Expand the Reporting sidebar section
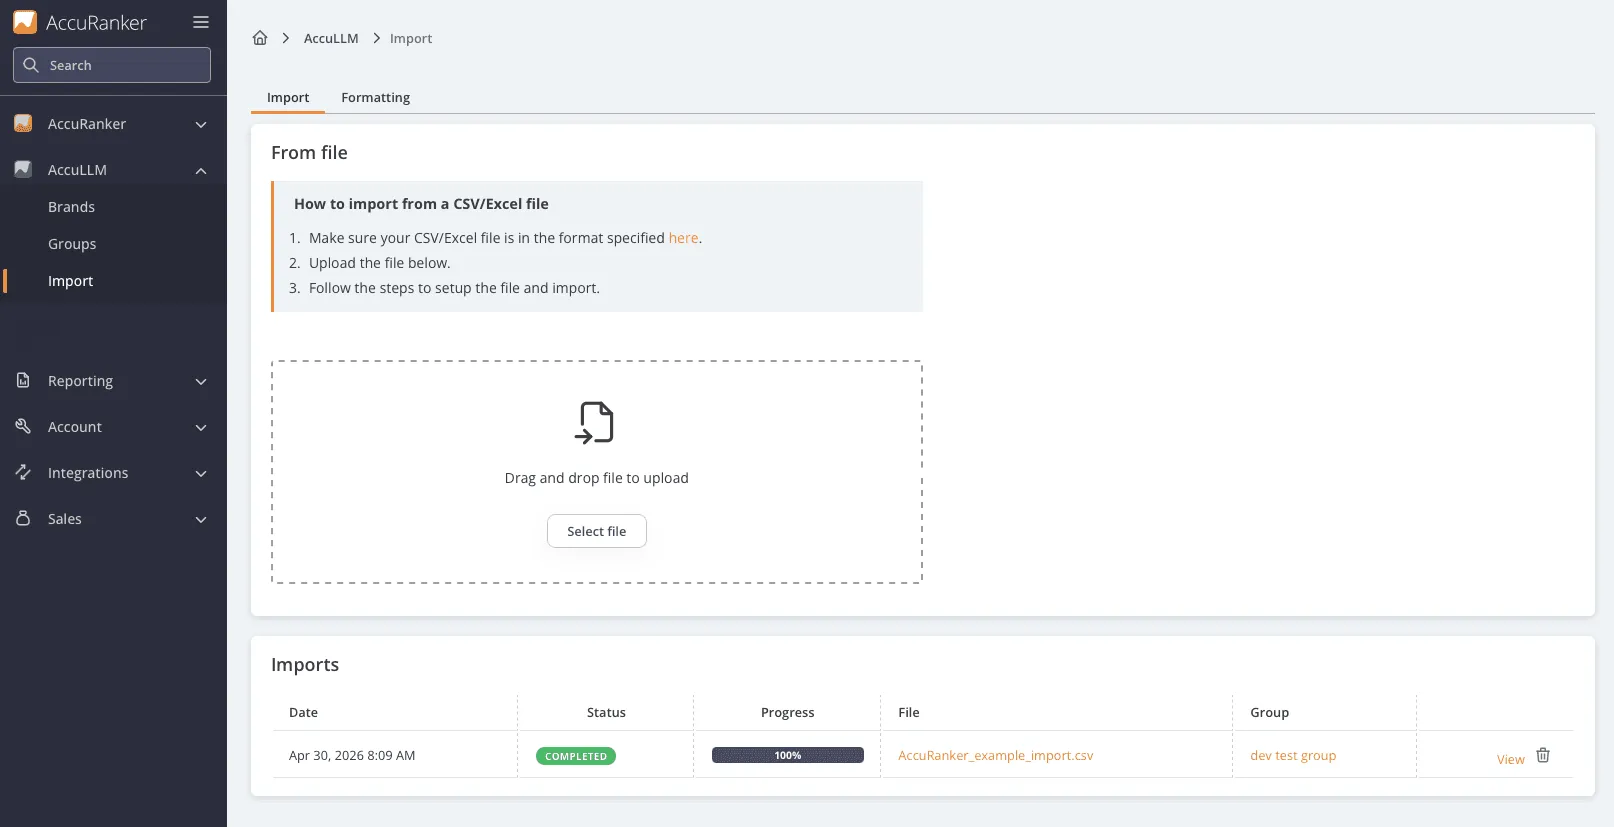 click(x=201, y=381)
